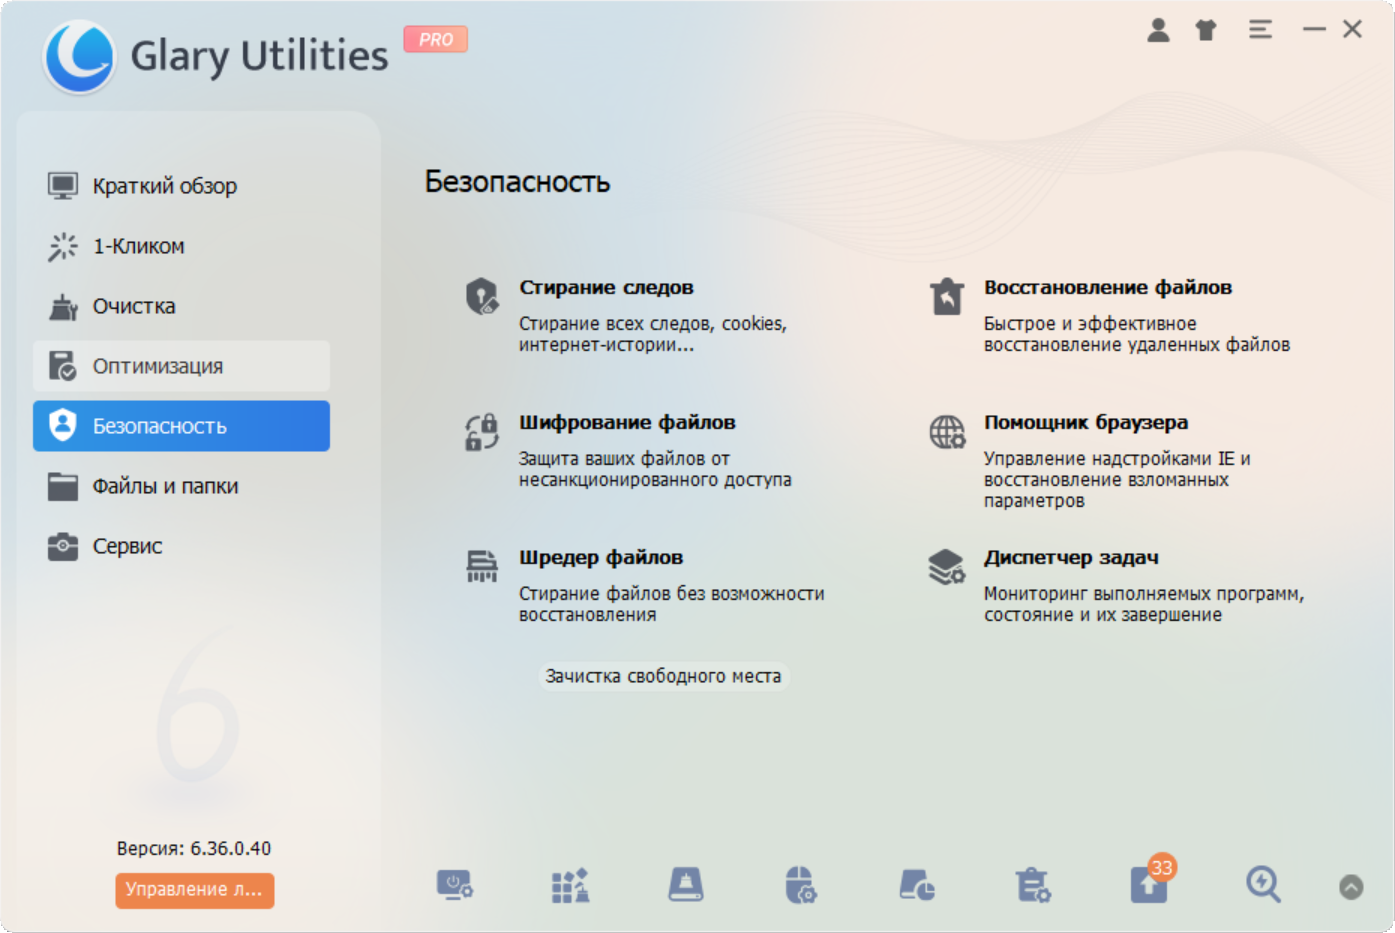Switch to 1-Кликом section

coord(181,246)
